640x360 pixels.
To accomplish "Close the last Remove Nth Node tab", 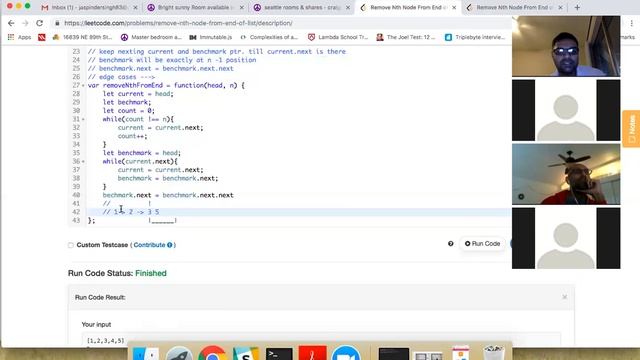I will click(560, 7).
